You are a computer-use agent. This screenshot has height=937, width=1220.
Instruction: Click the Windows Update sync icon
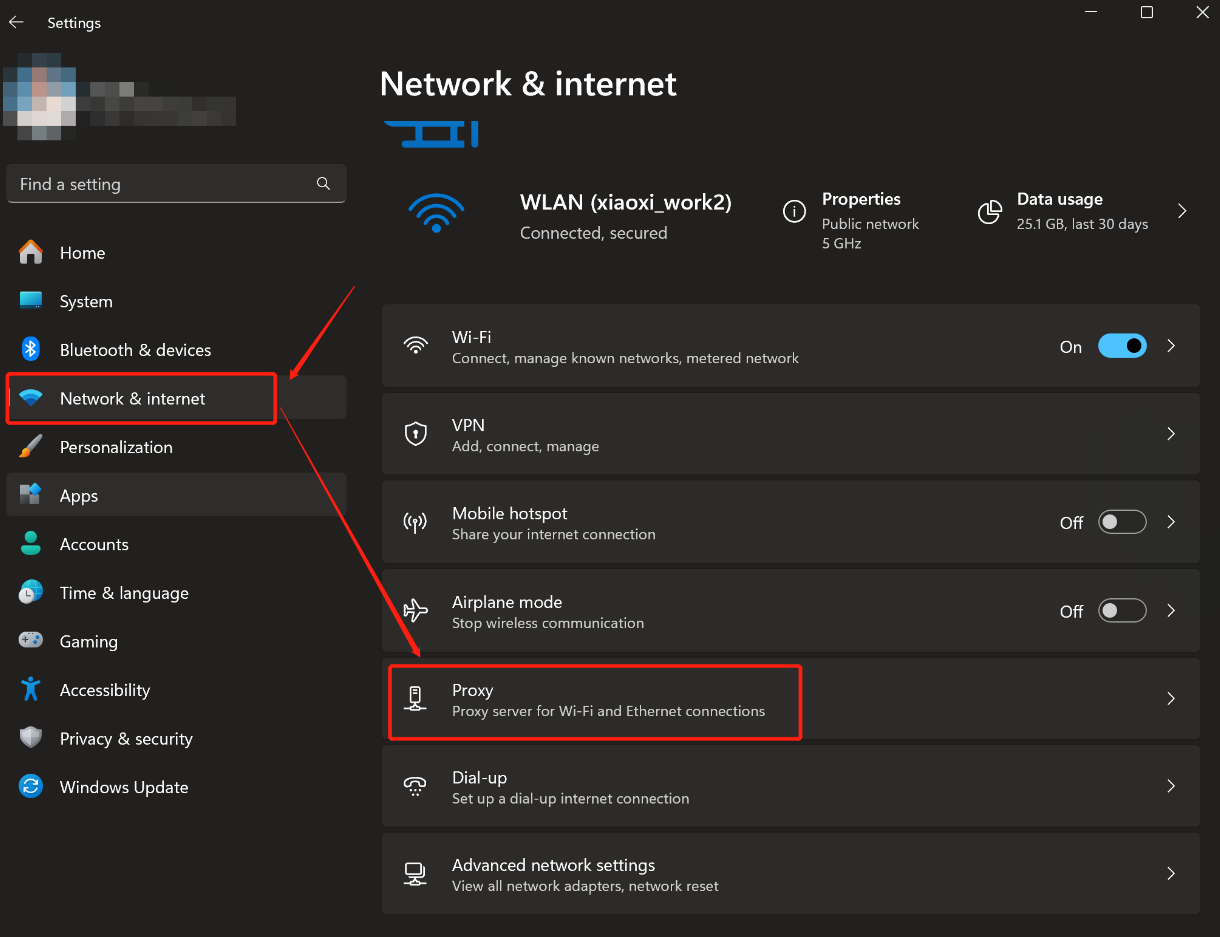click(x=31, y=787)
